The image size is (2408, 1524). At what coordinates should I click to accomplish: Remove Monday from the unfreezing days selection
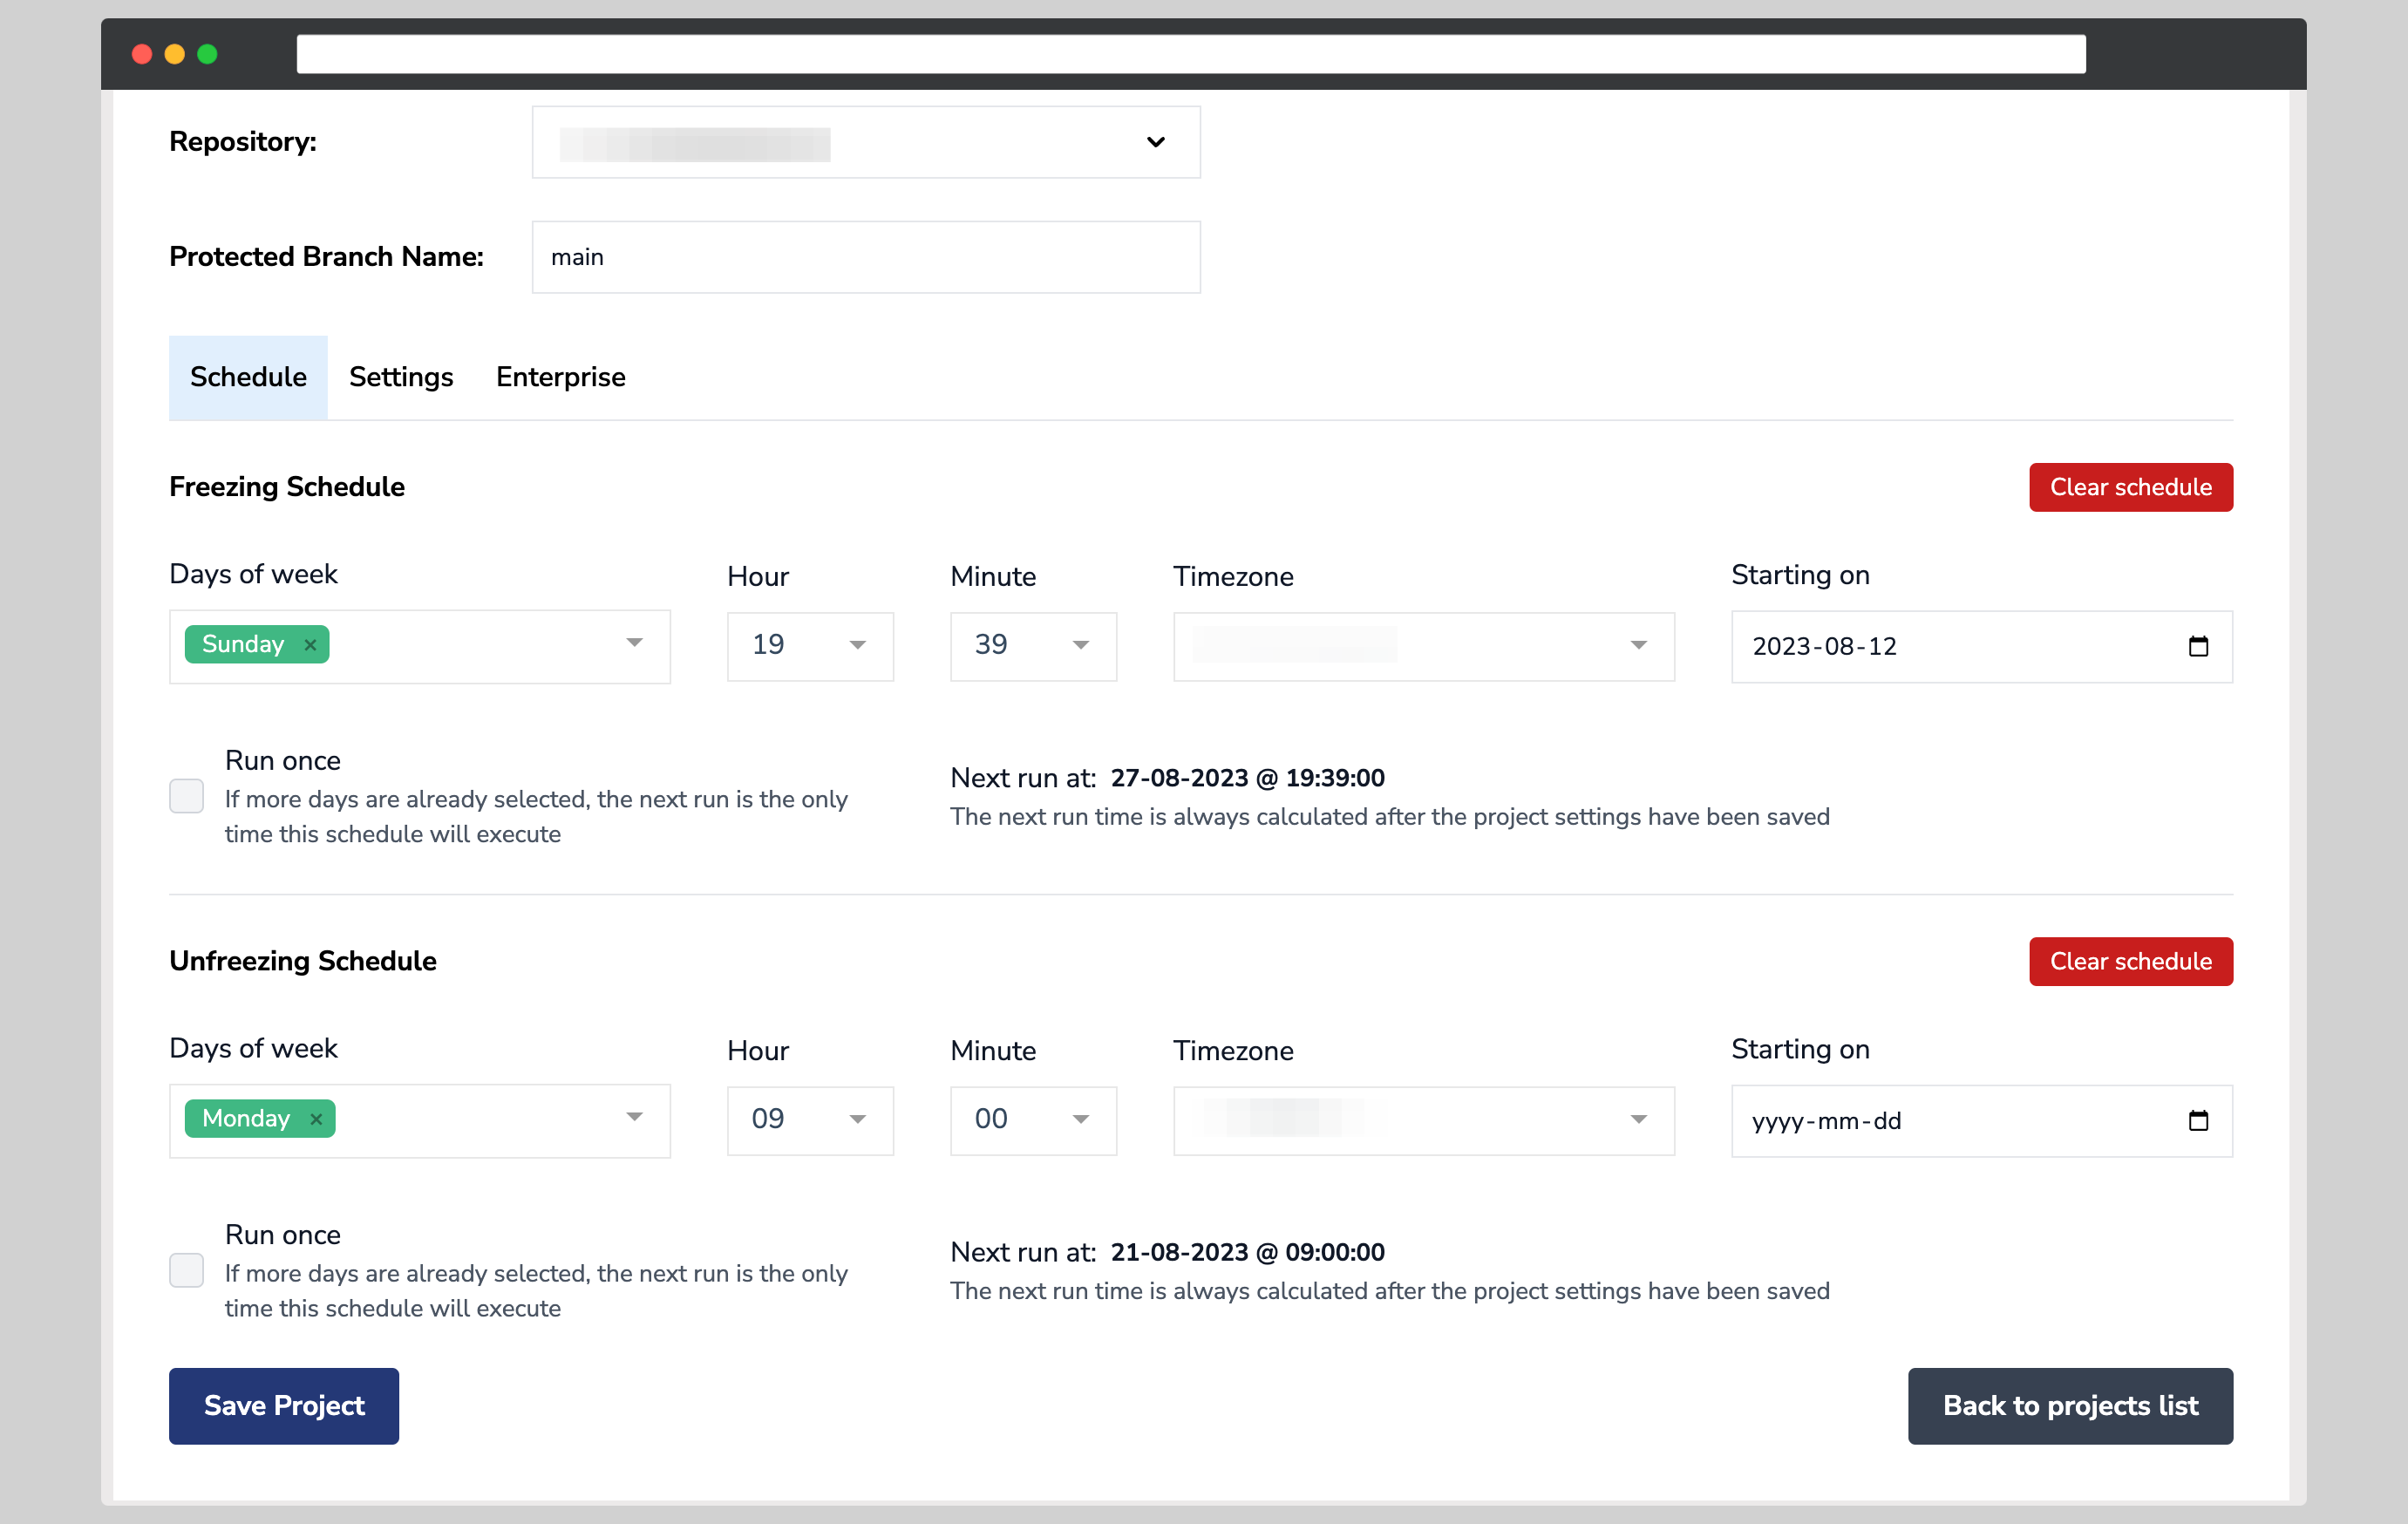tap(315, 1118)
